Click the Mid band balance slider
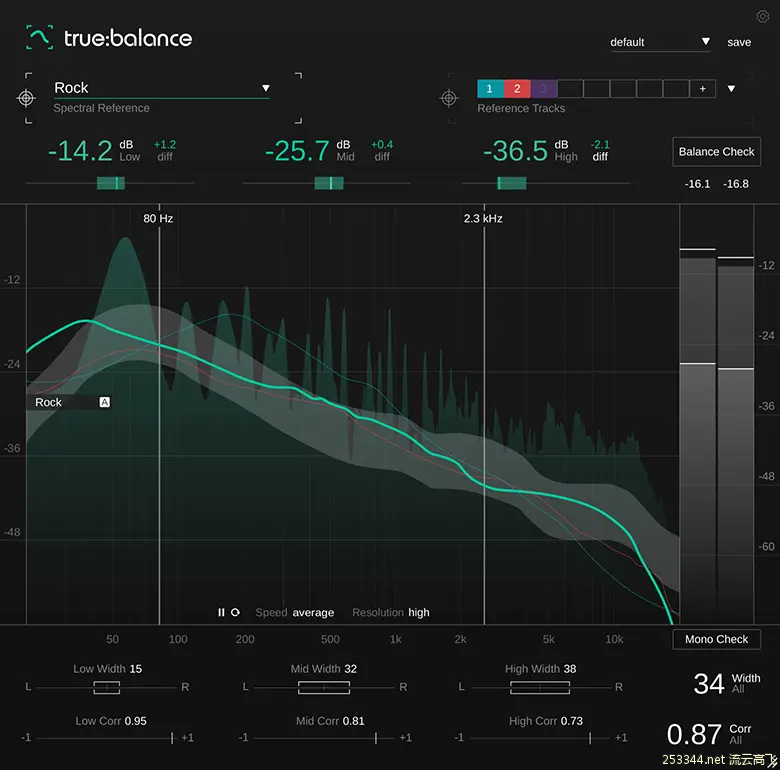Image resolution: width=780 pixels, height=770 pixels. coord(327,183)
